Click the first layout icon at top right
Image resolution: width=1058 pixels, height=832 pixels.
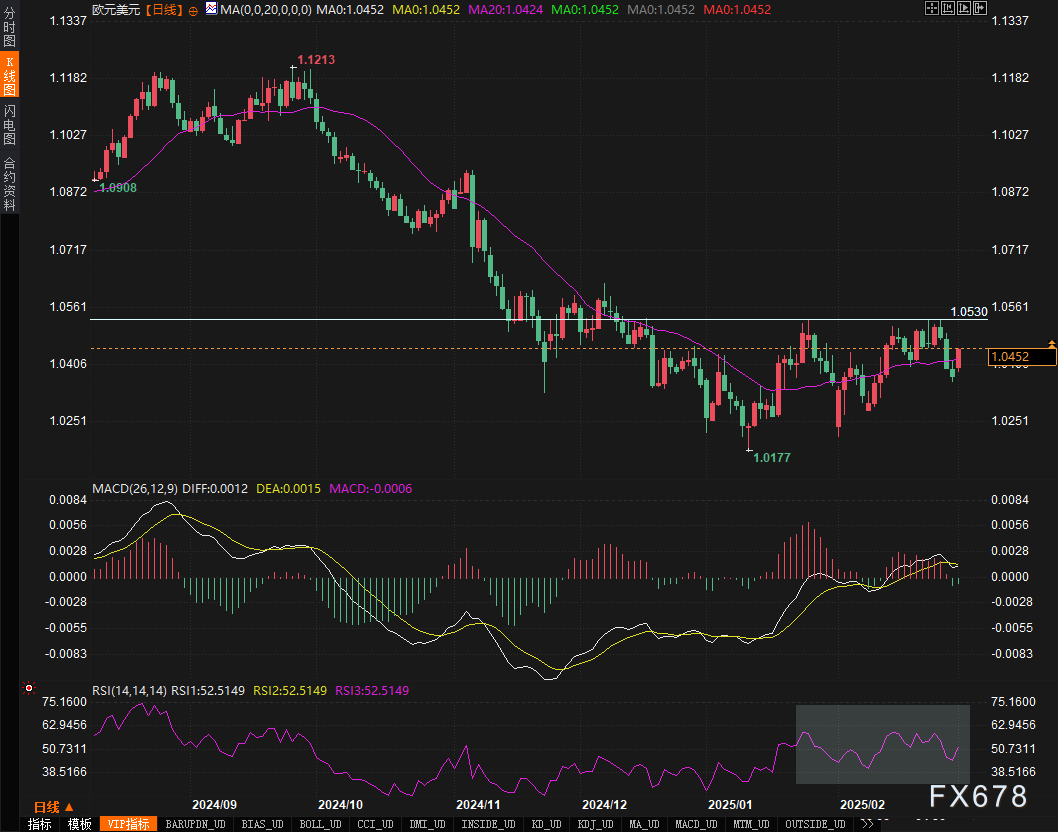931,8
